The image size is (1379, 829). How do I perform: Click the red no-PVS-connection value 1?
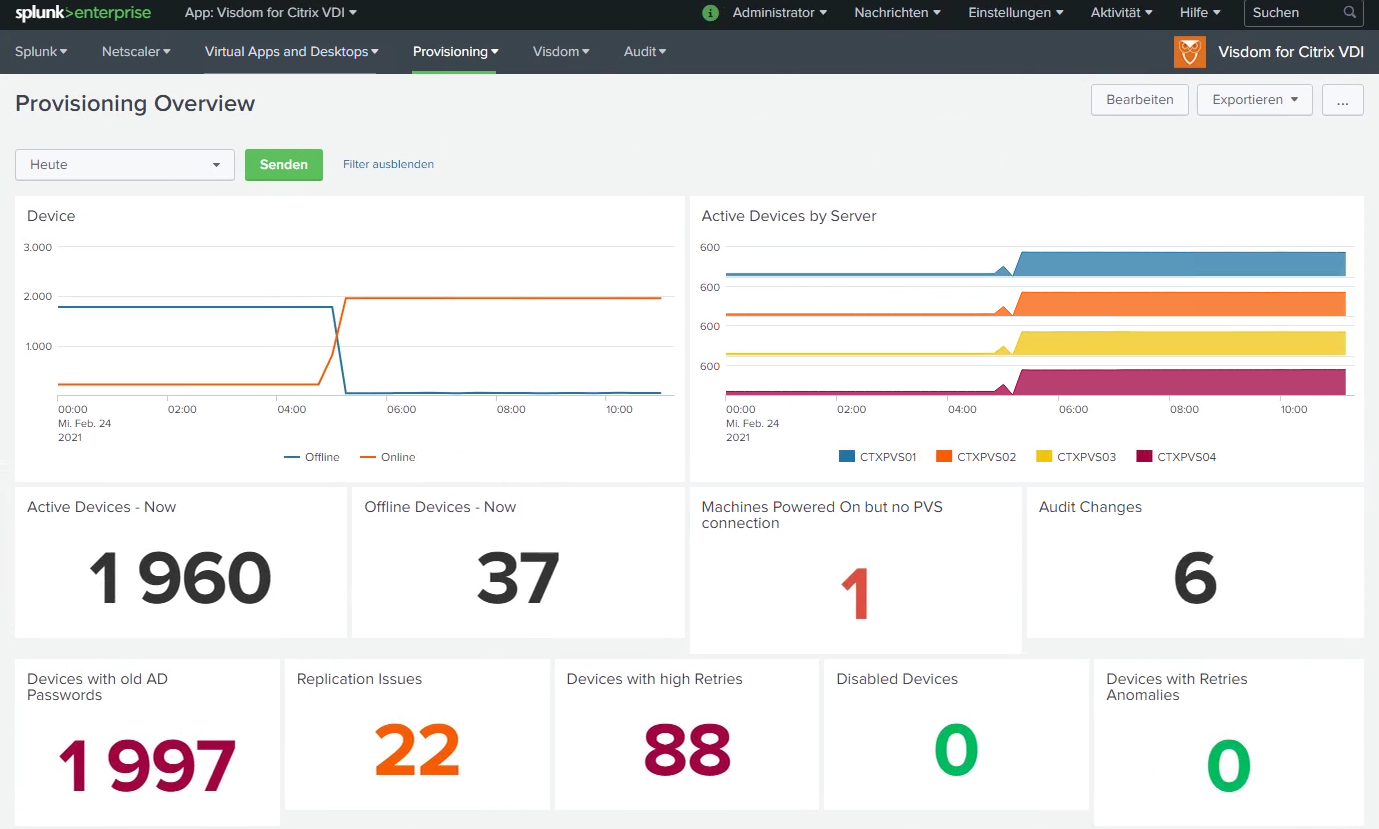[x=855, y=595]
